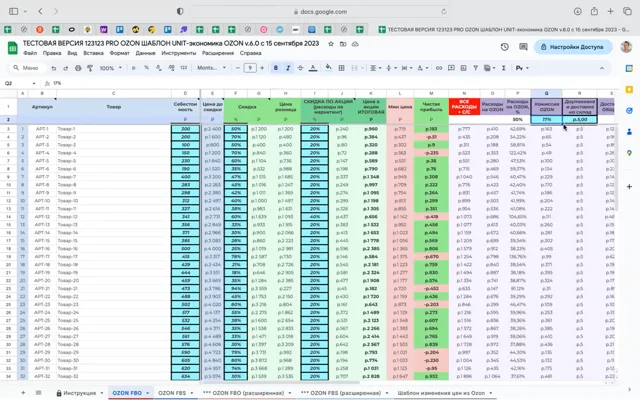640x400 pixels.
Task: Open the fill color bucket
Action: [328, 68]
